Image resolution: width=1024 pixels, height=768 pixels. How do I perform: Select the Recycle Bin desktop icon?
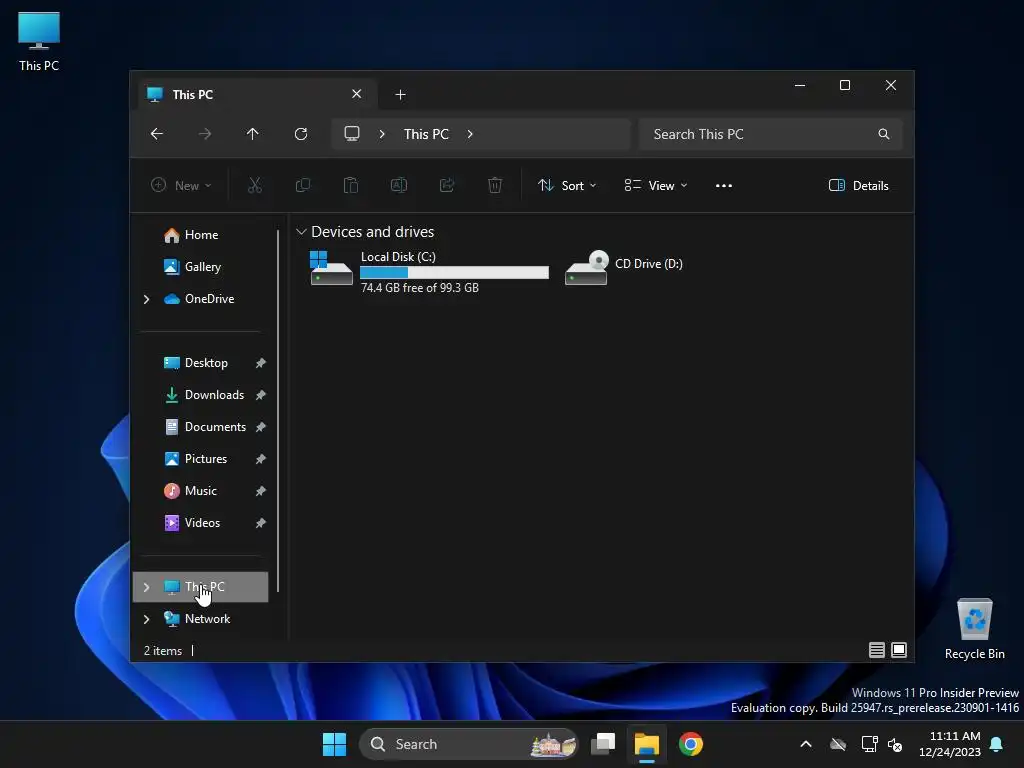[974, 629]
